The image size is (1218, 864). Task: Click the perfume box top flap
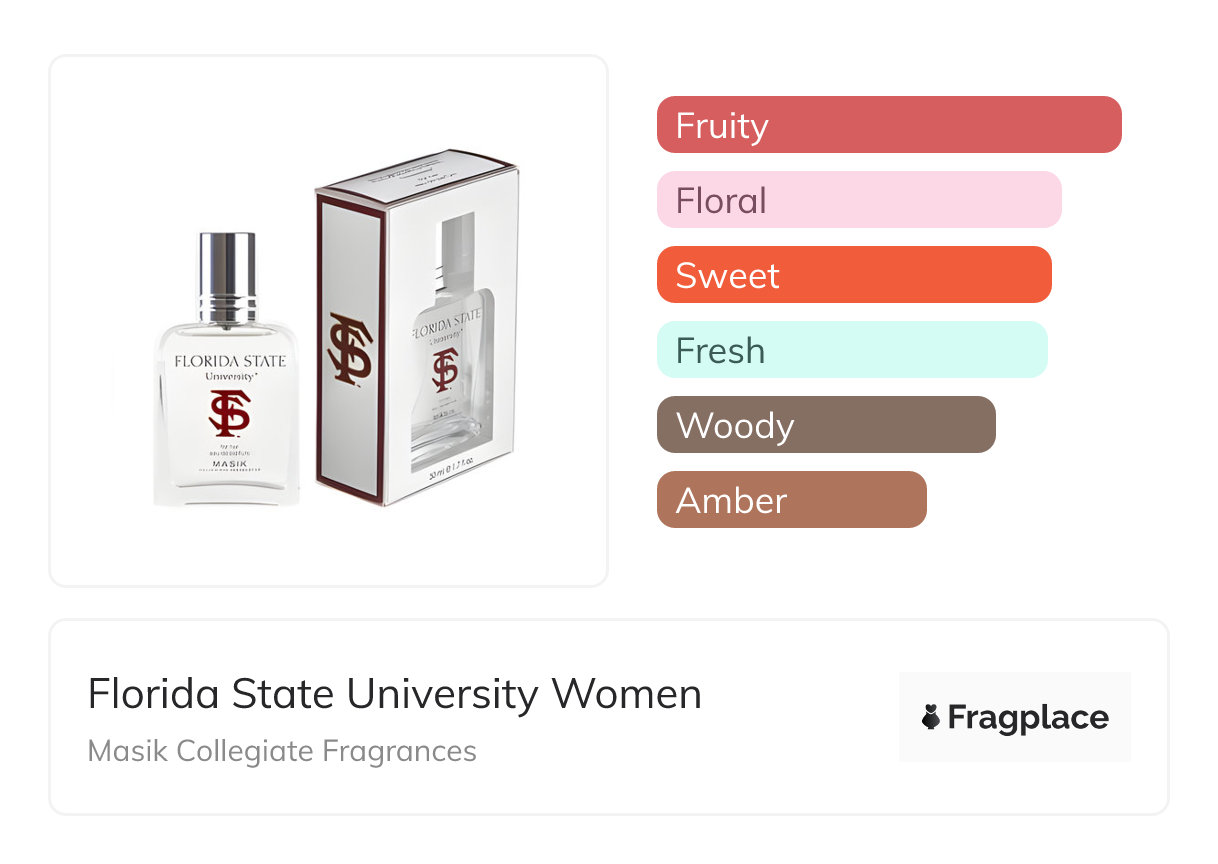coord(420,172)
